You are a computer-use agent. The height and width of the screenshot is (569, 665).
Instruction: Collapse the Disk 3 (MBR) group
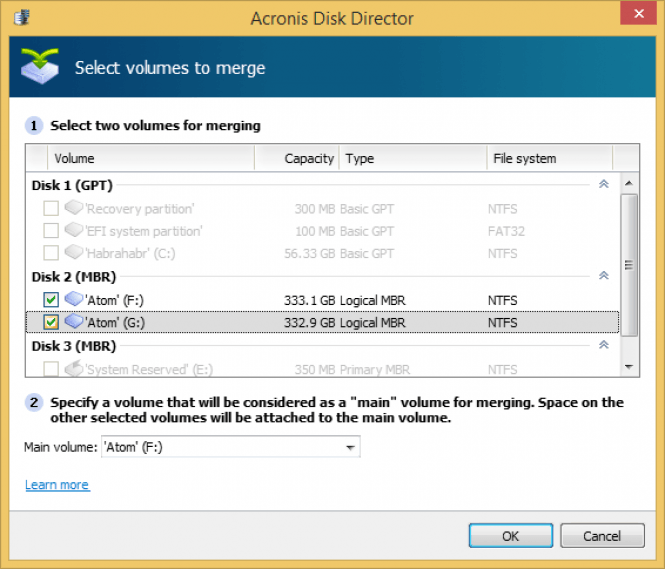604,345
